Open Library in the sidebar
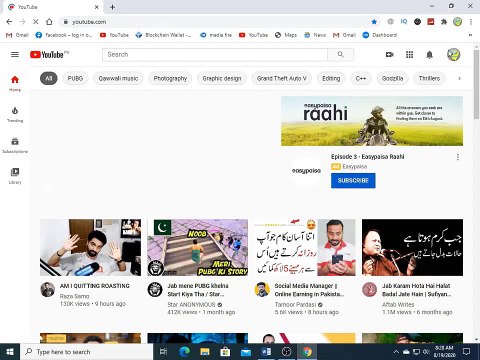The height and width of the screenshot is (360, 480). [x=15, y=176]
